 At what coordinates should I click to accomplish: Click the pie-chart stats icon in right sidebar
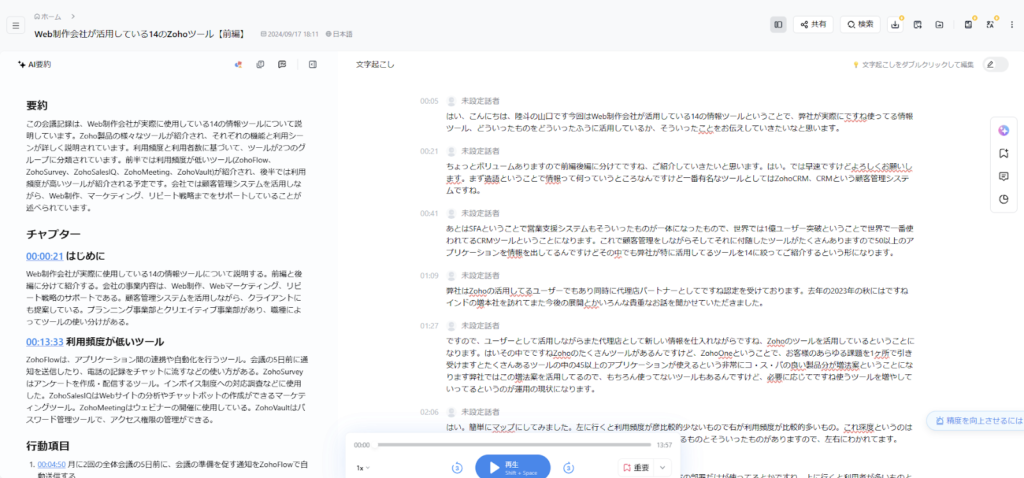[1004, 199]
